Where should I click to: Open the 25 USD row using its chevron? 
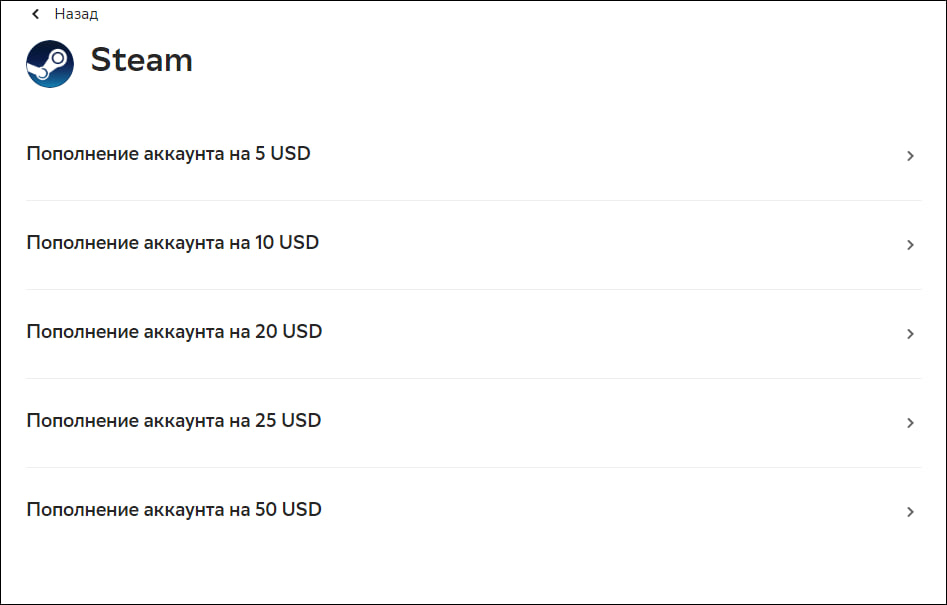click(x=910, y=423)
